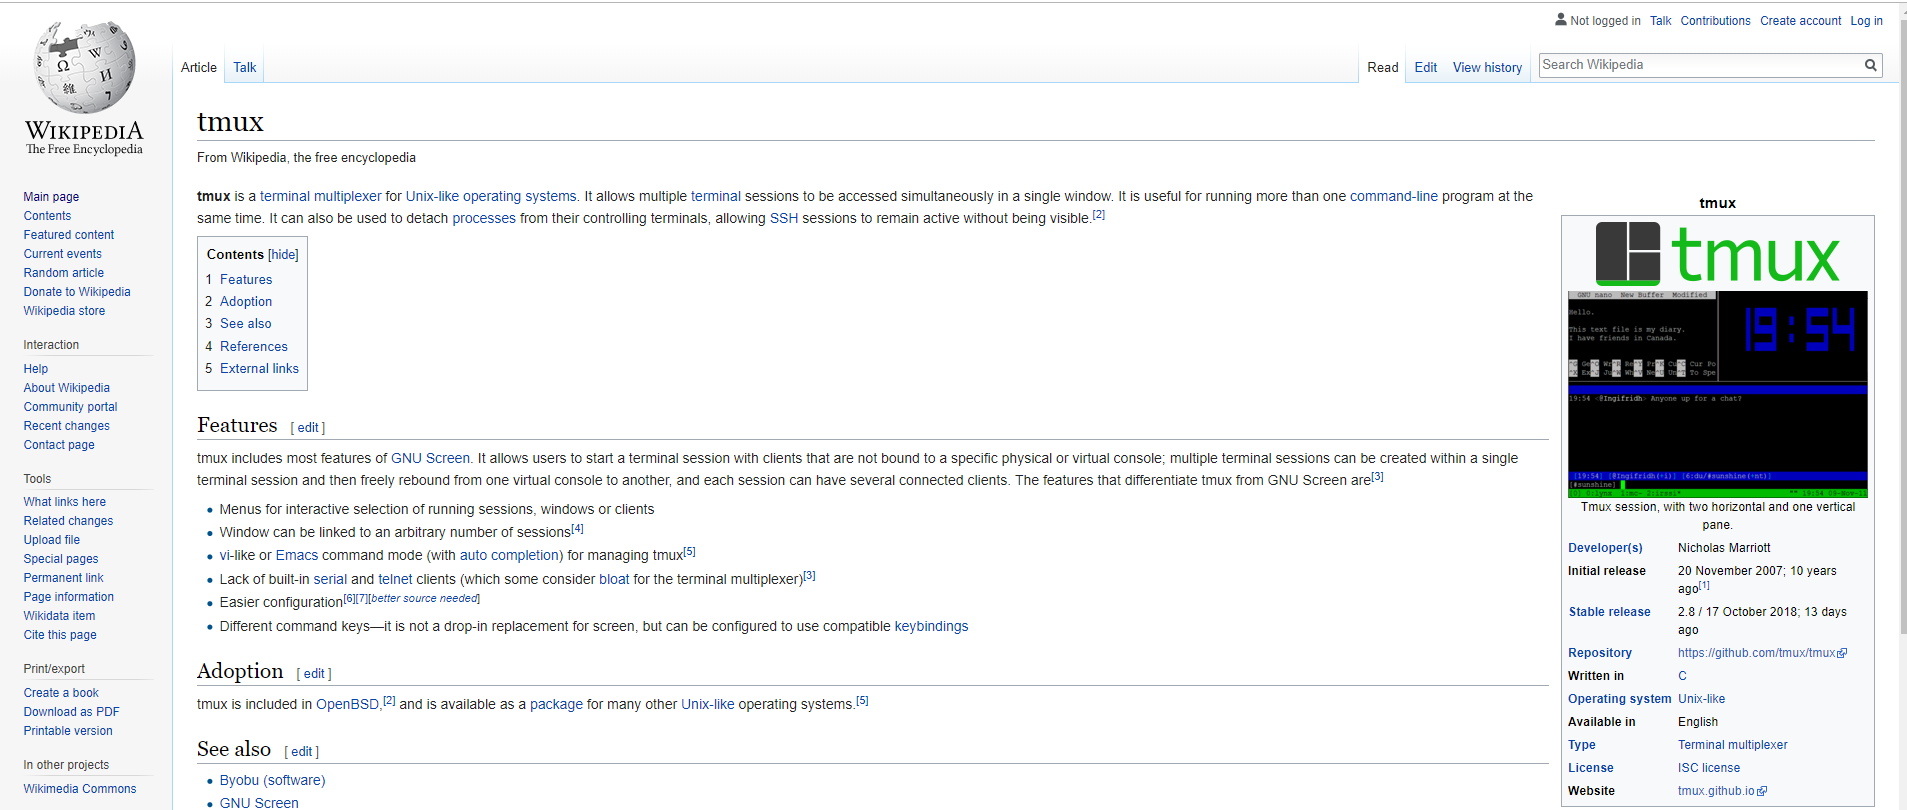Open terminal multiplexer link in intro

coord(321,197)
